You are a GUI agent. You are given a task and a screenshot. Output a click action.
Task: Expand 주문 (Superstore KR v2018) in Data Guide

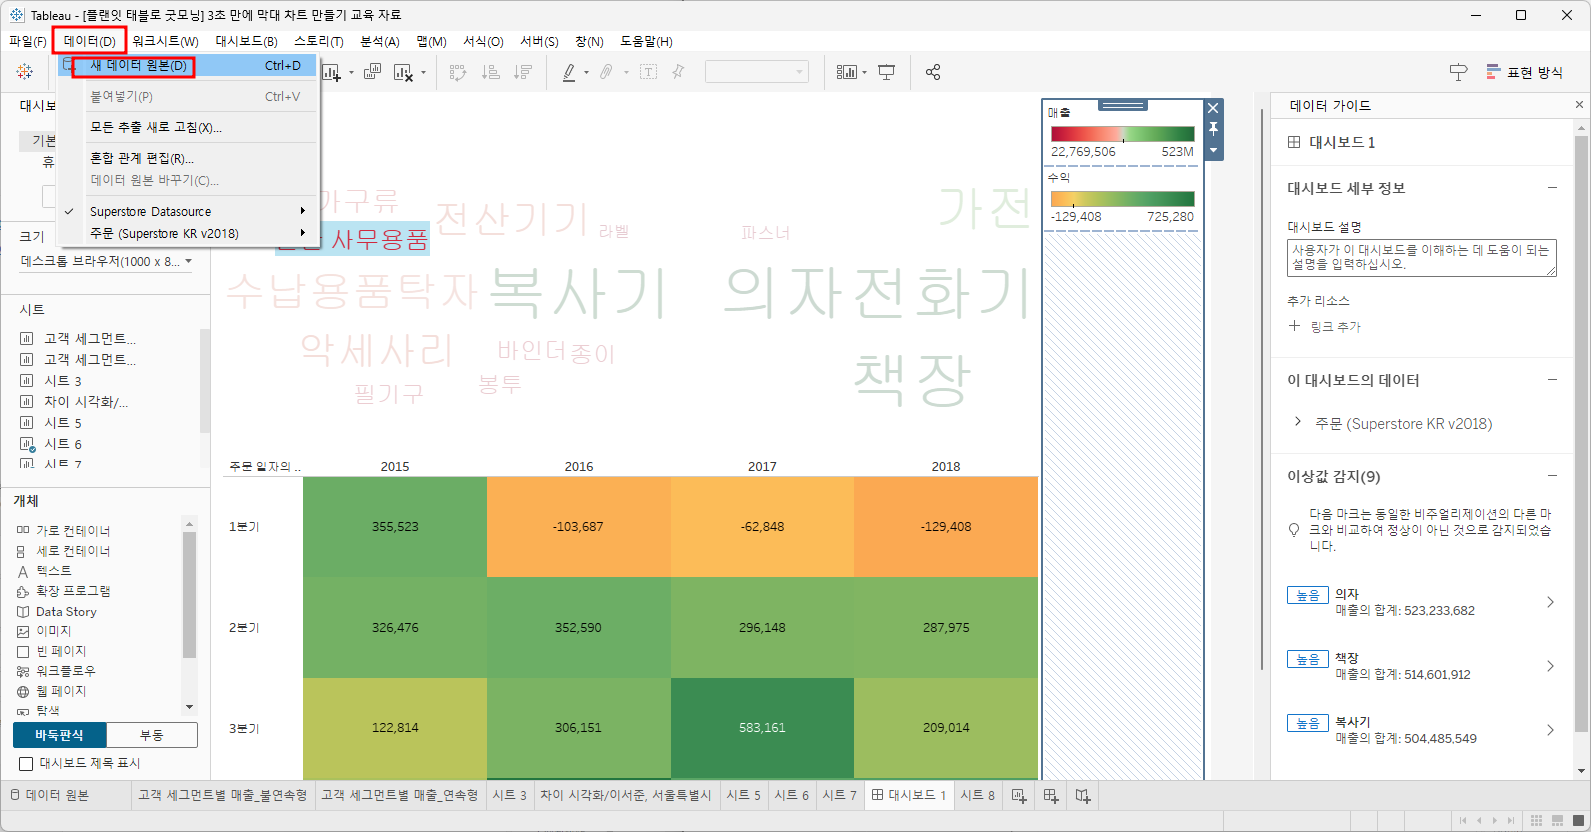pyautogui.click(x=1298, y=422)
